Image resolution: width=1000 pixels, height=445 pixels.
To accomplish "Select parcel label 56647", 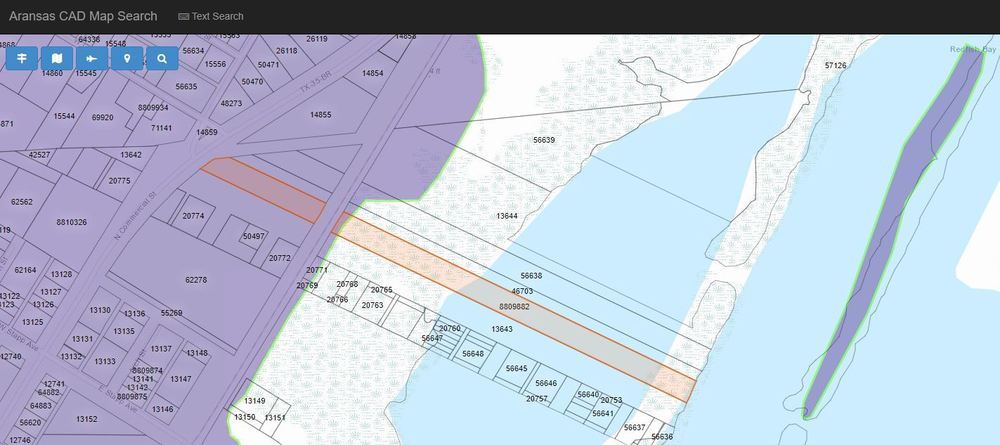I will coord(432,339).
